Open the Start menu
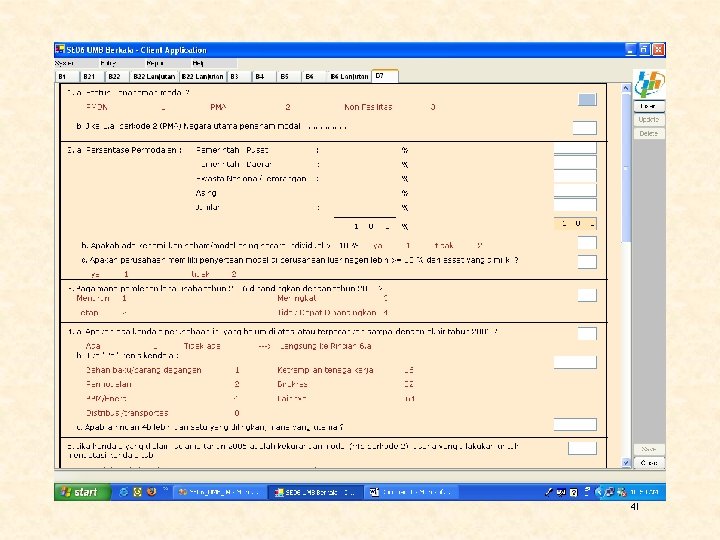 pyautogui.click(x=82, y=492)
